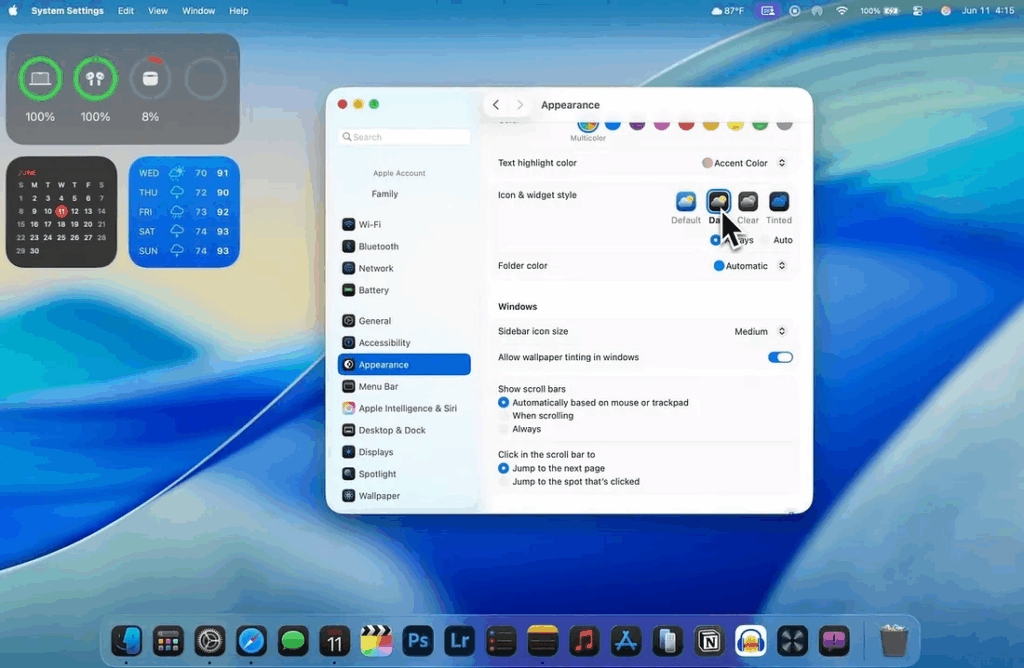Launch Photoshop from the Dock
This screenshot has height=668, width=1024.
pyautogui.click(x=417, y=641)
